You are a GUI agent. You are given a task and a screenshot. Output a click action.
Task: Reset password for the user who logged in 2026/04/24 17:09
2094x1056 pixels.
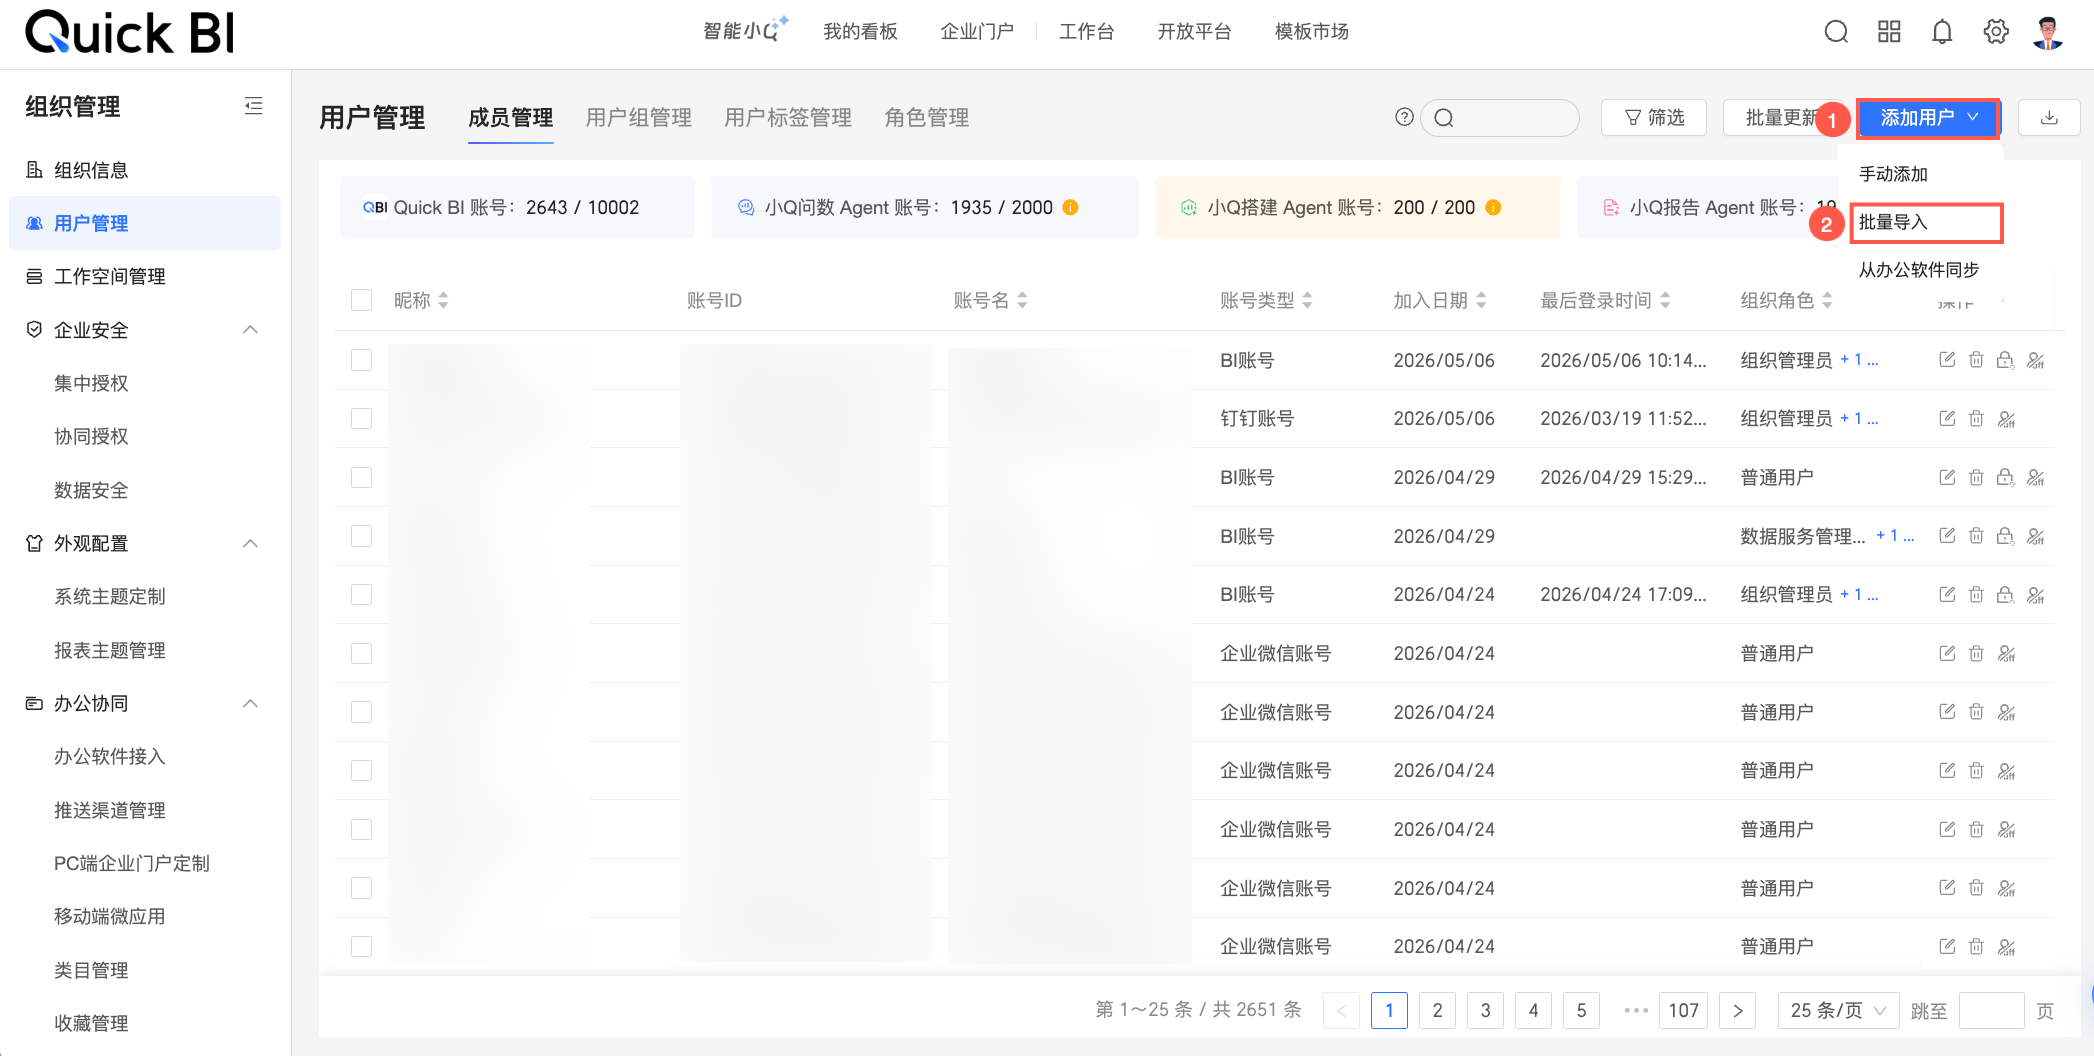[x=2005, y=595]
